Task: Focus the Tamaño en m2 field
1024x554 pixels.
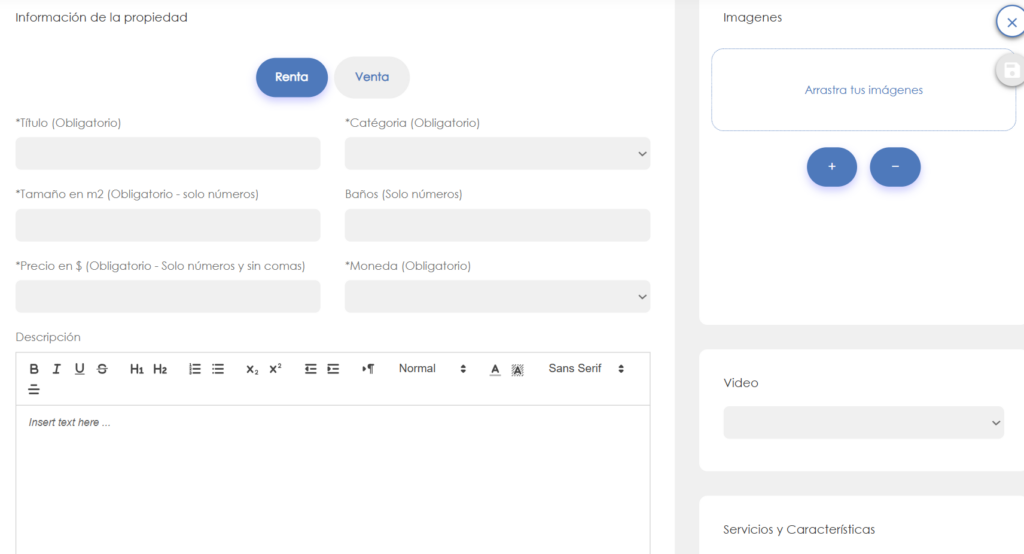Action: (168, 225)
